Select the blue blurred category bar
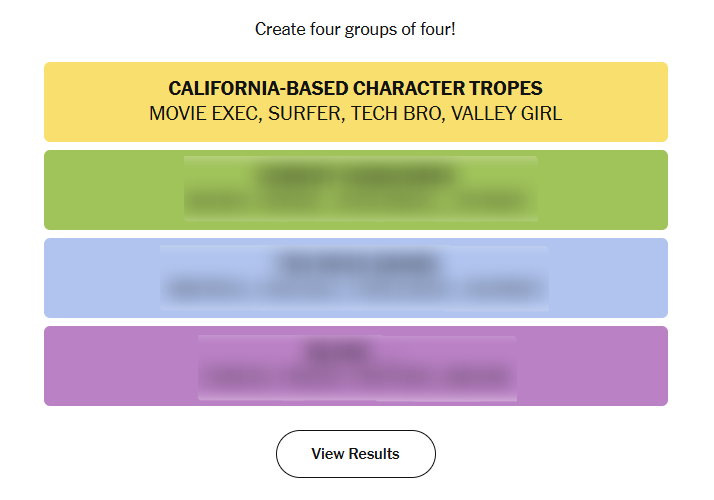This screenshot has width=714, height=500. (x=100, y=278)
